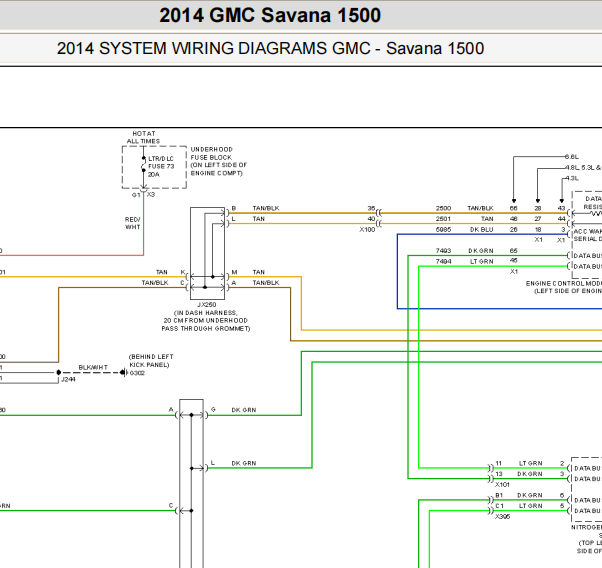Click the 'IN DASH HARNESS' location note
The image size is (602, 568).
(x=206, y=313)
